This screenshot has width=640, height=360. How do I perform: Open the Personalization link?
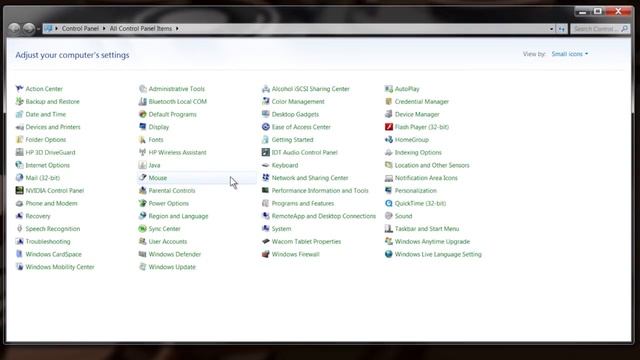[416, 191]
